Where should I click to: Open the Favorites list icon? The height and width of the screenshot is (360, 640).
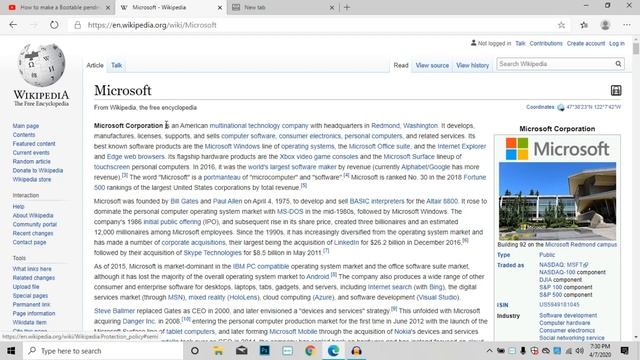(584, 25)
